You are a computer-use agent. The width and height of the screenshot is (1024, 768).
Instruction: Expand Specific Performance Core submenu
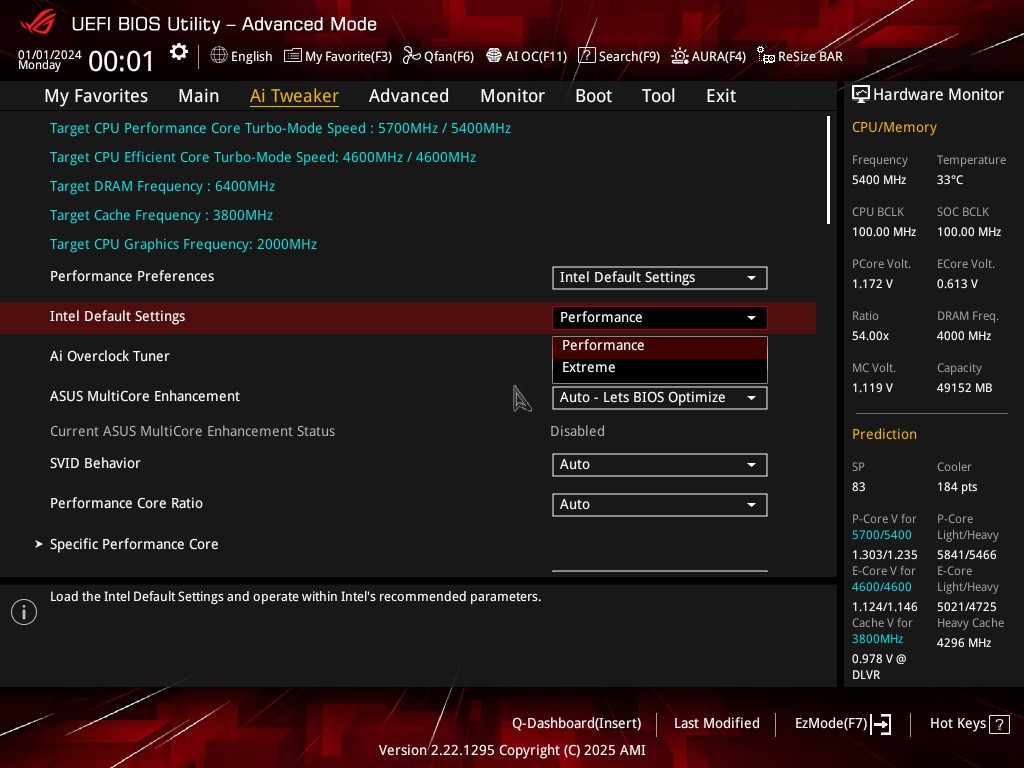(134, 544)
